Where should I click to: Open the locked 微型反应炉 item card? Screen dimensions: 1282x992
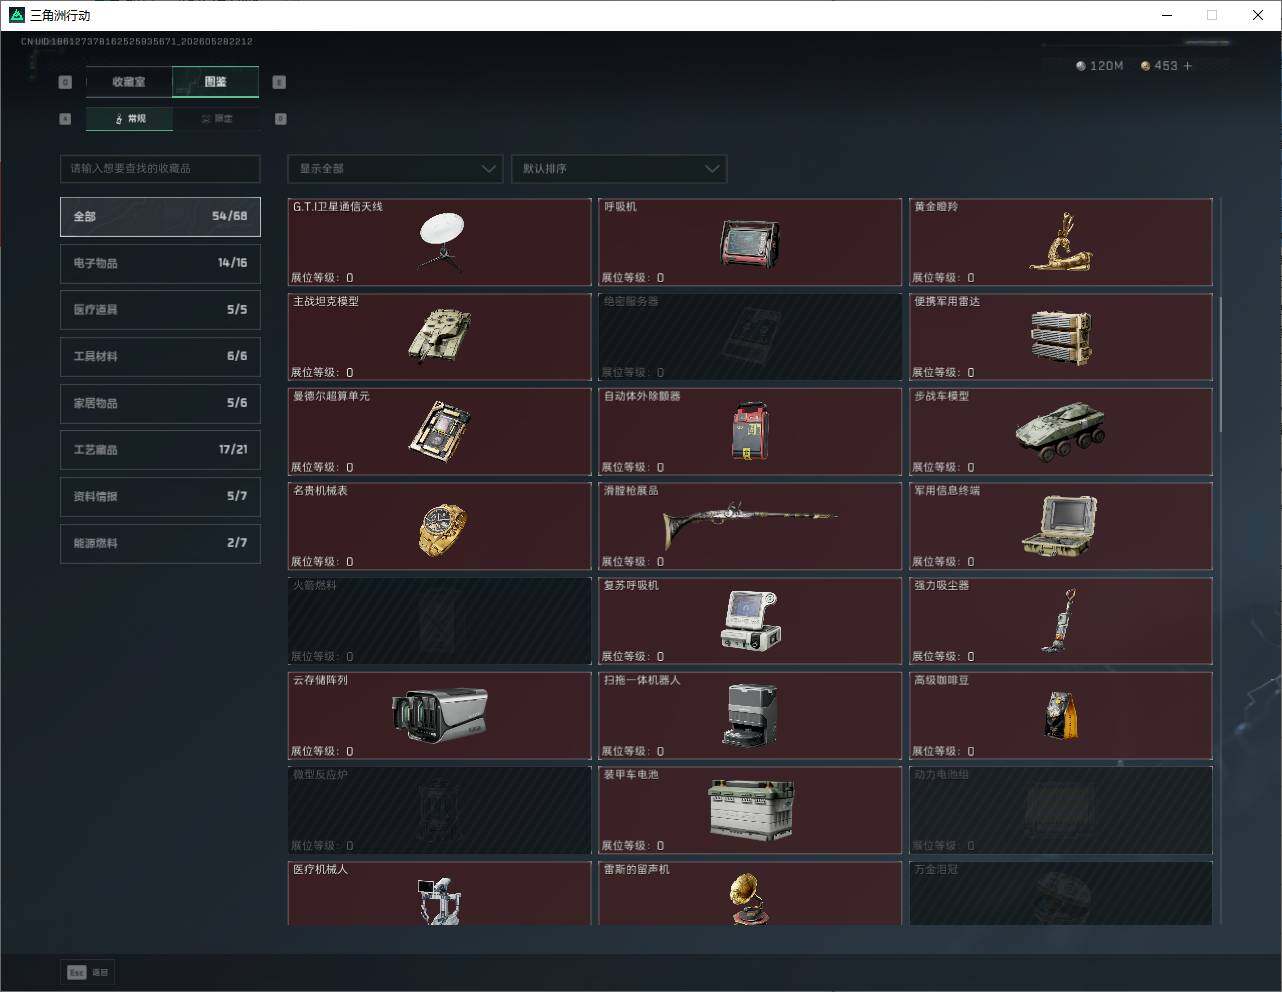click(x=440, y=810)
